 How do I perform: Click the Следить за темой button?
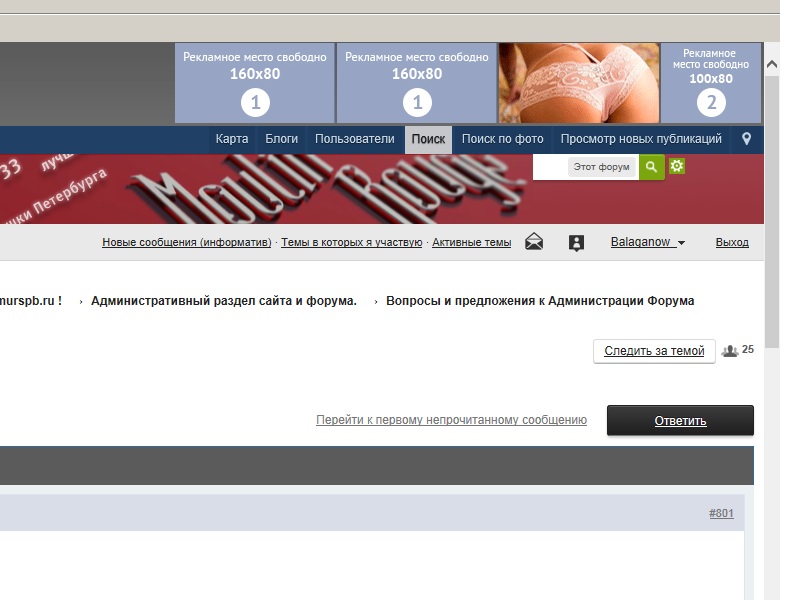point(654,351)
